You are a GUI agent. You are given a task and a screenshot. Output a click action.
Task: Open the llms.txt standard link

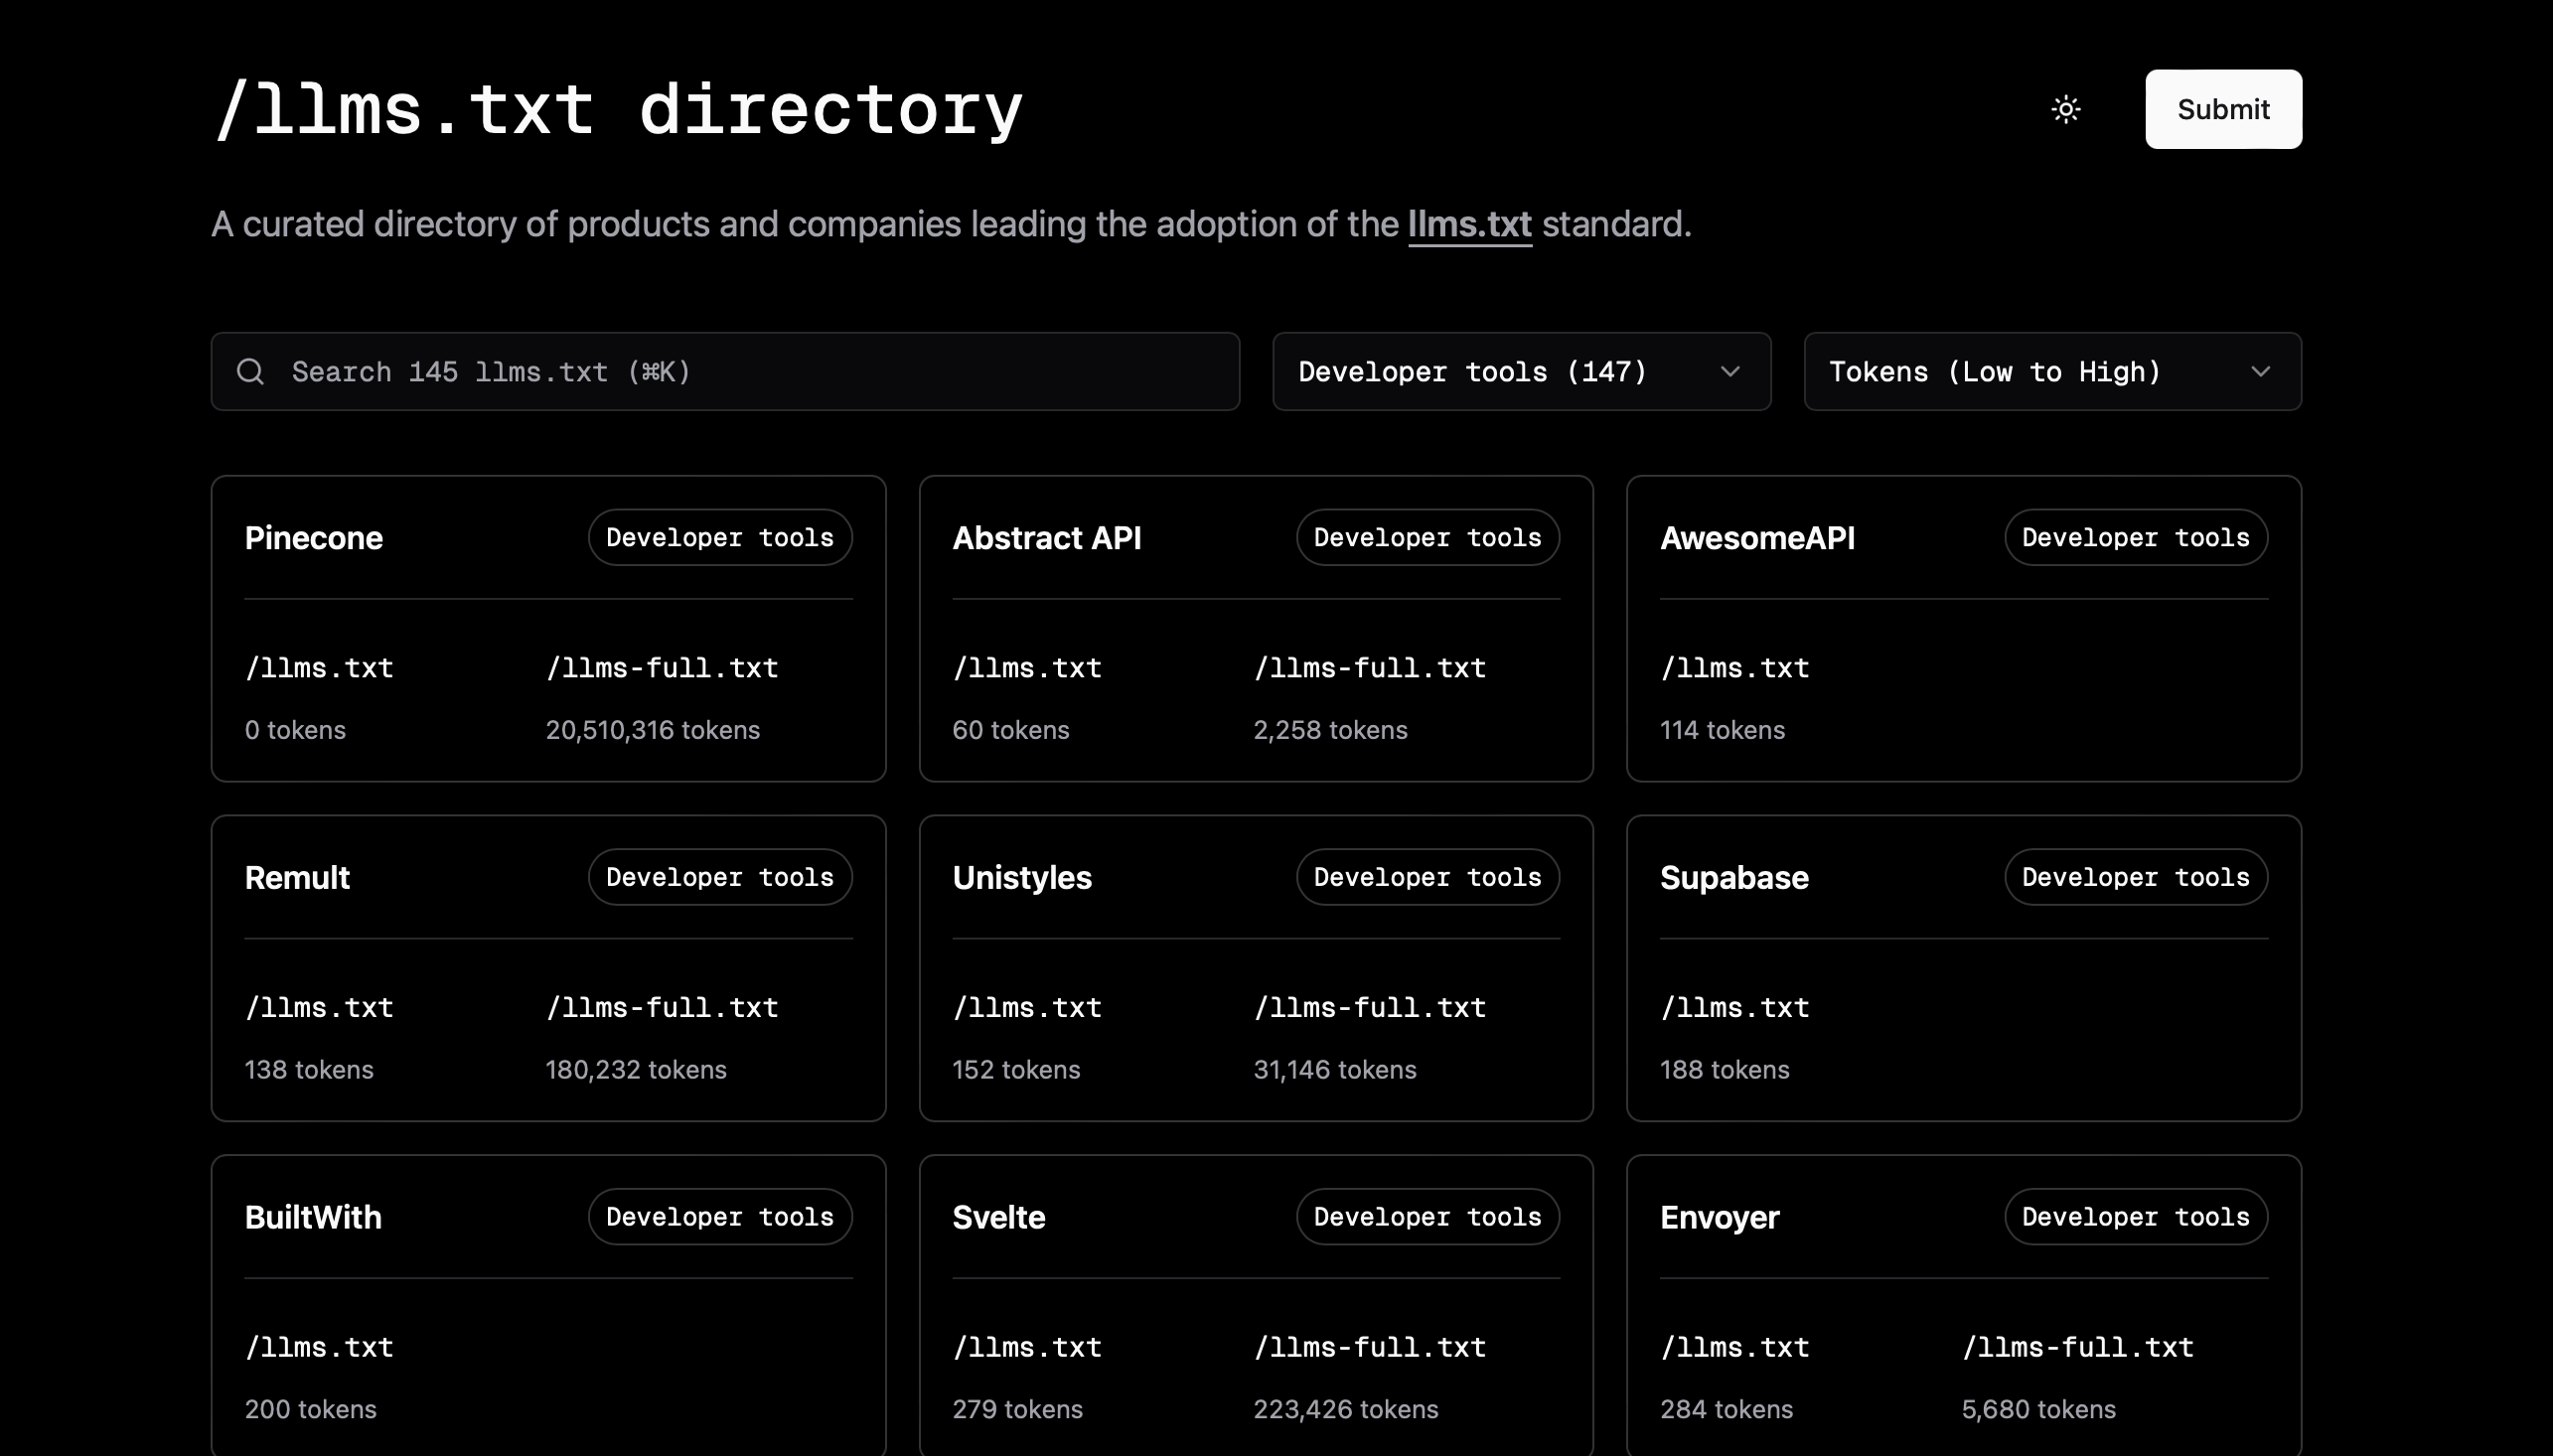[x=1468, y=224]
